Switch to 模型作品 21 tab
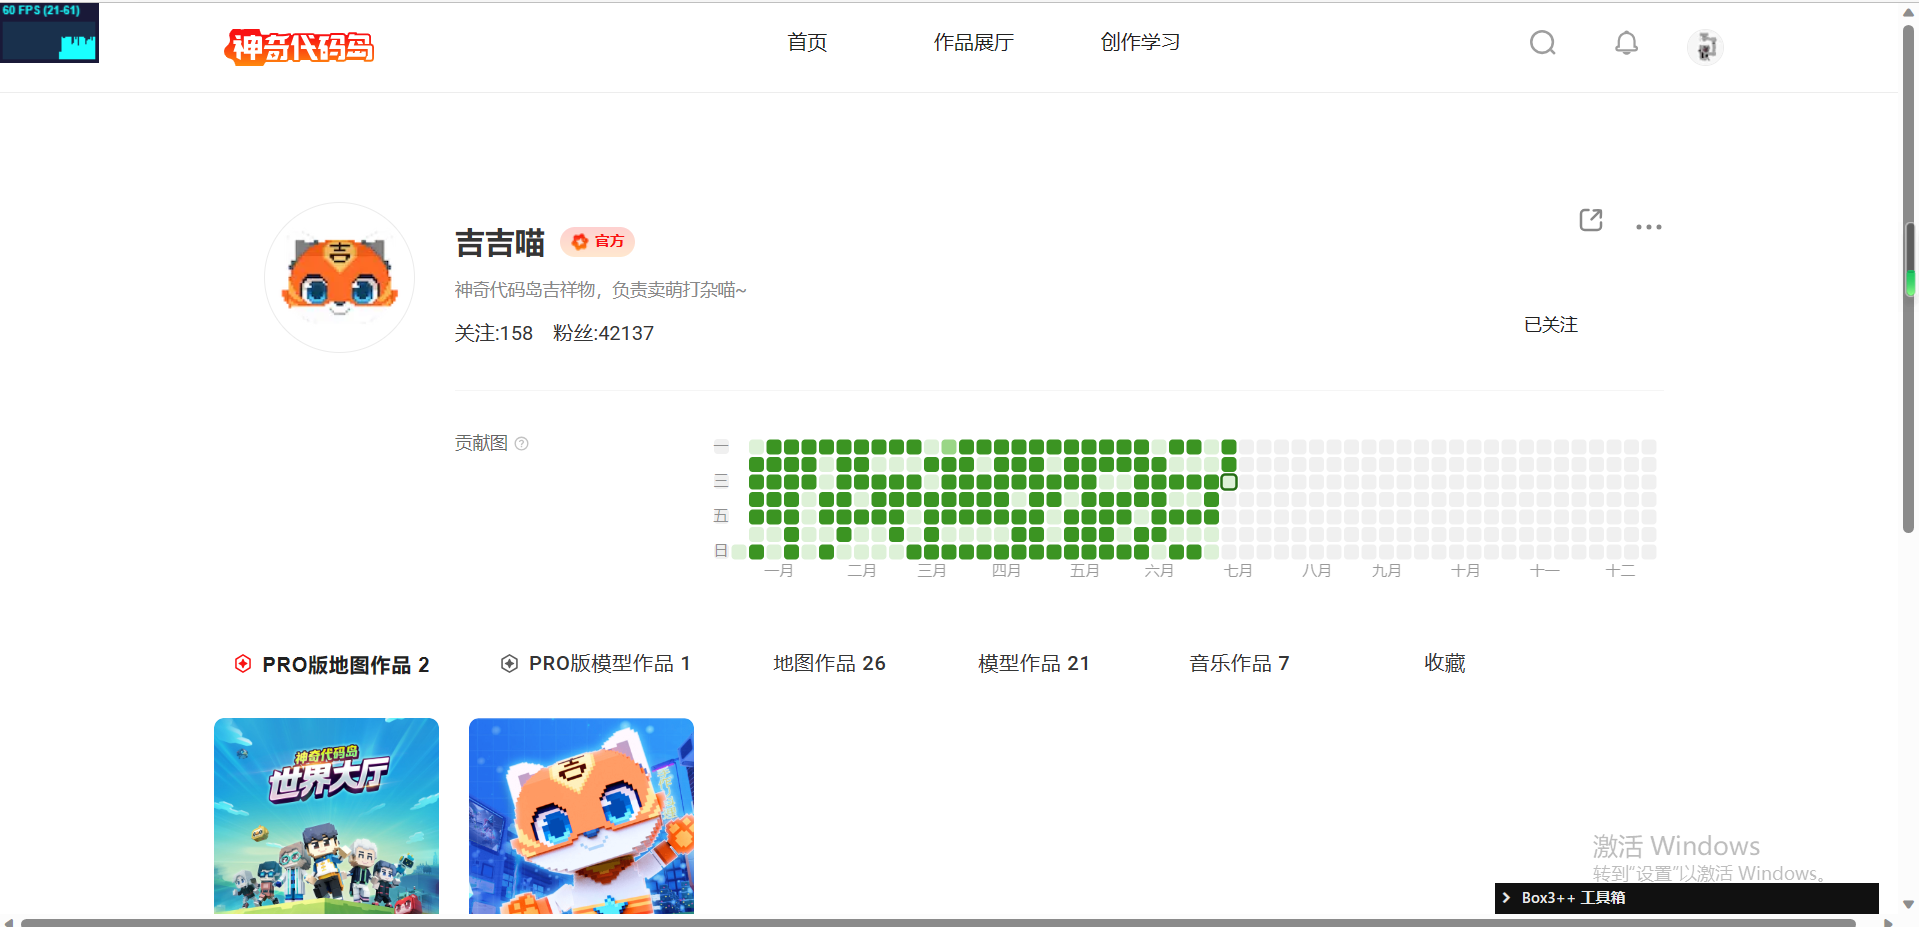This screenshot has width=1919, height=927. click(x=1034, y=663)
